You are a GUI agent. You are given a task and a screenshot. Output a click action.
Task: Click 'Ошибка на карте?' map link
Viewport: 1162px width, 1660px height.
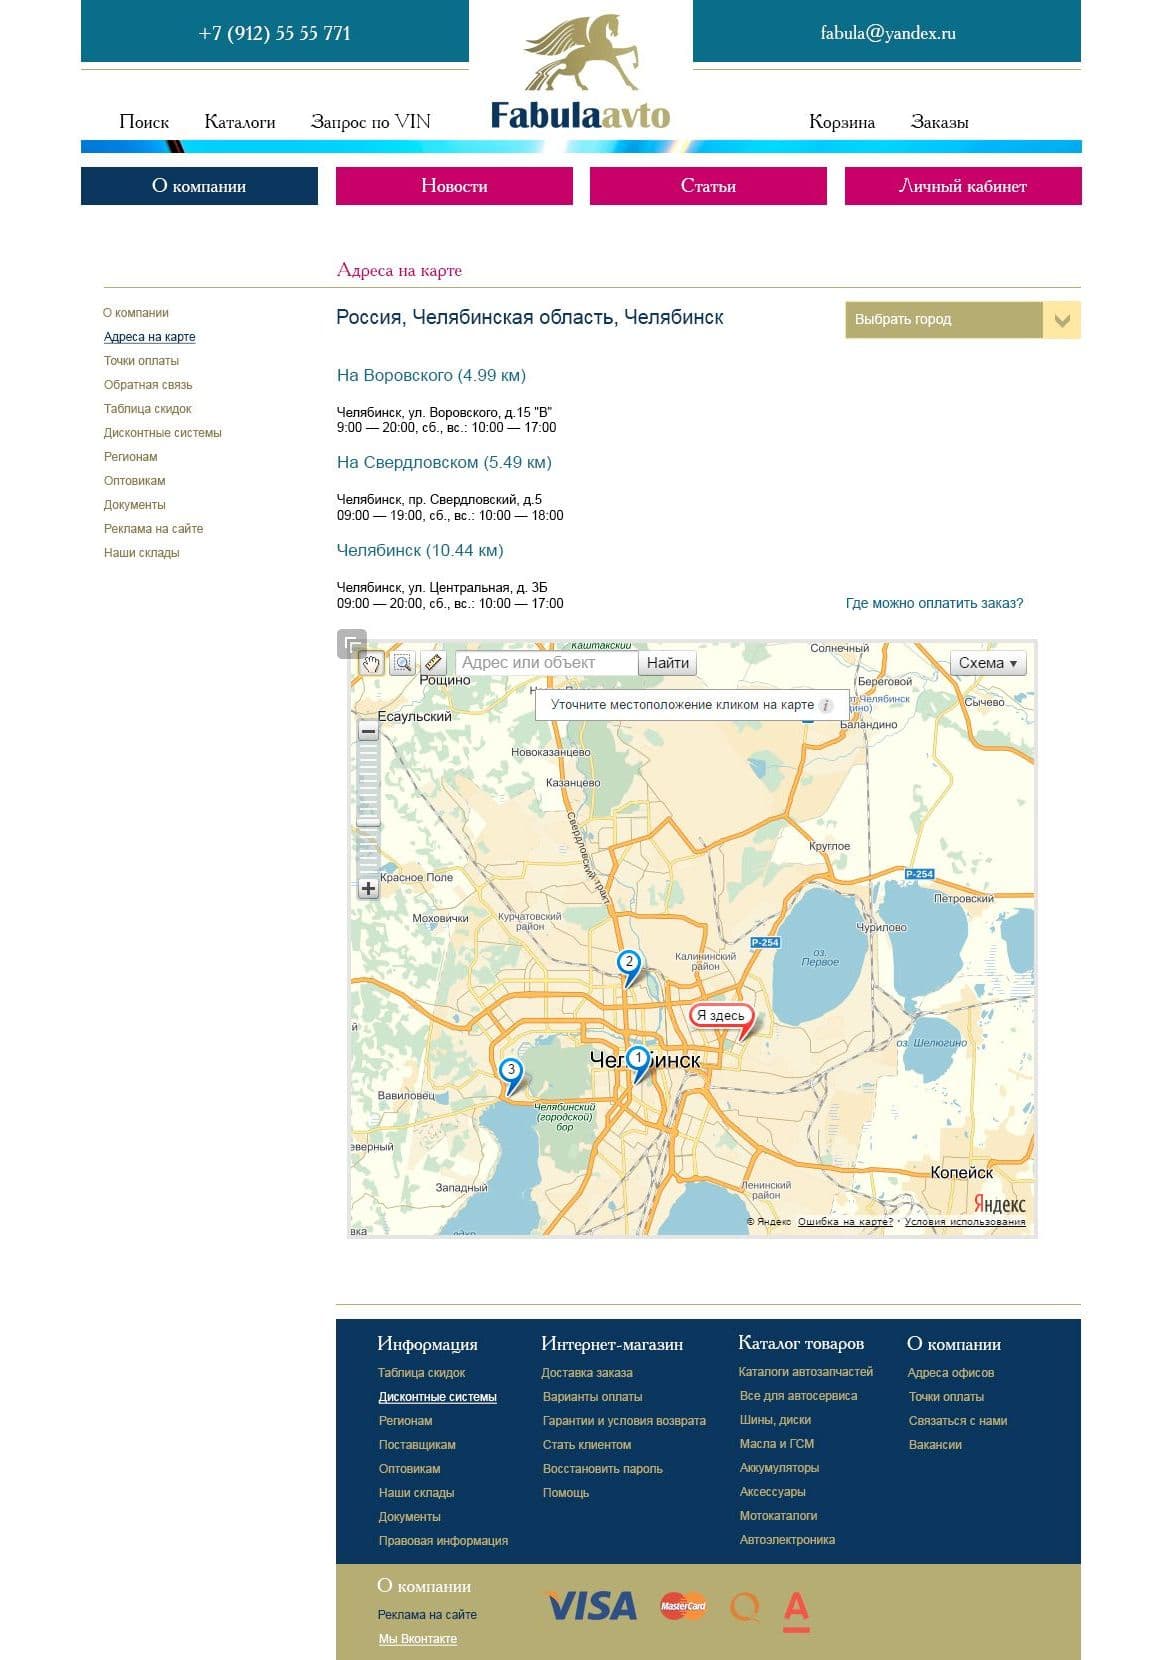click(x=845, y=1221)
